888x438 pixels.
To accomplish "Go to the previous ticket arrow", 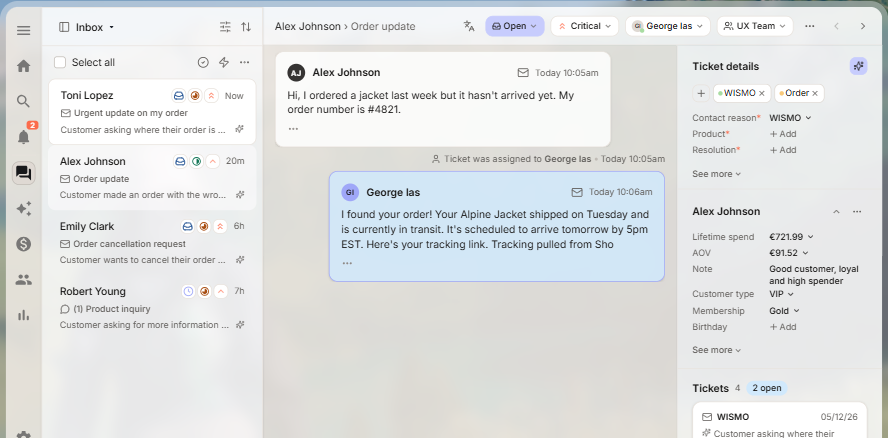I will tap(836, 26).
